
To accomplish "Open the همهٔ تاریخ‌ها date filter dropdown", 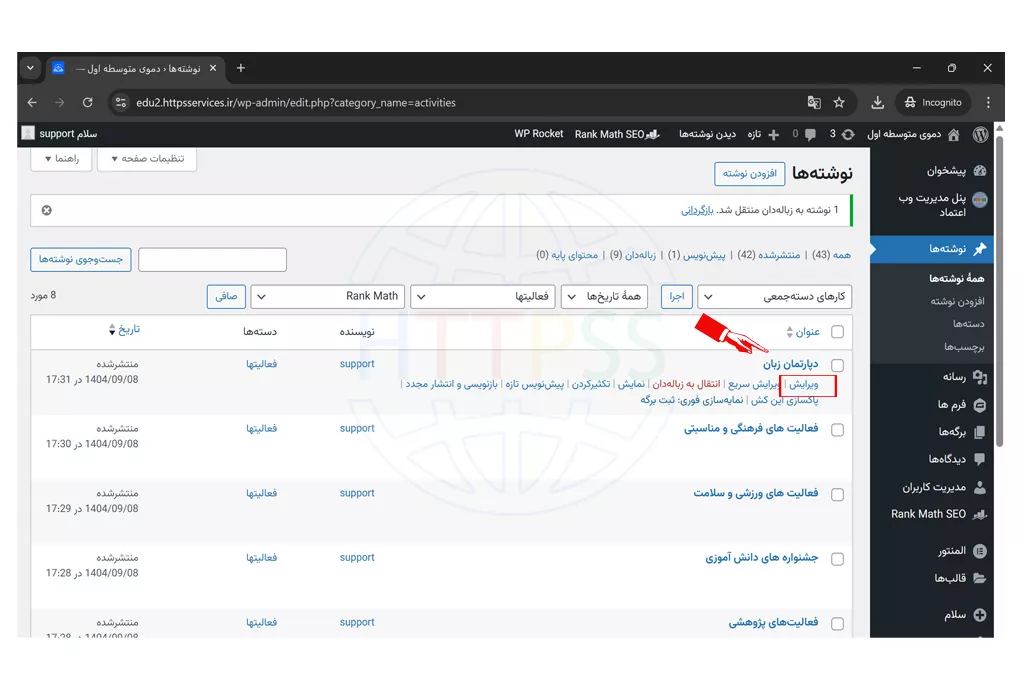I will tap(604, 296).
